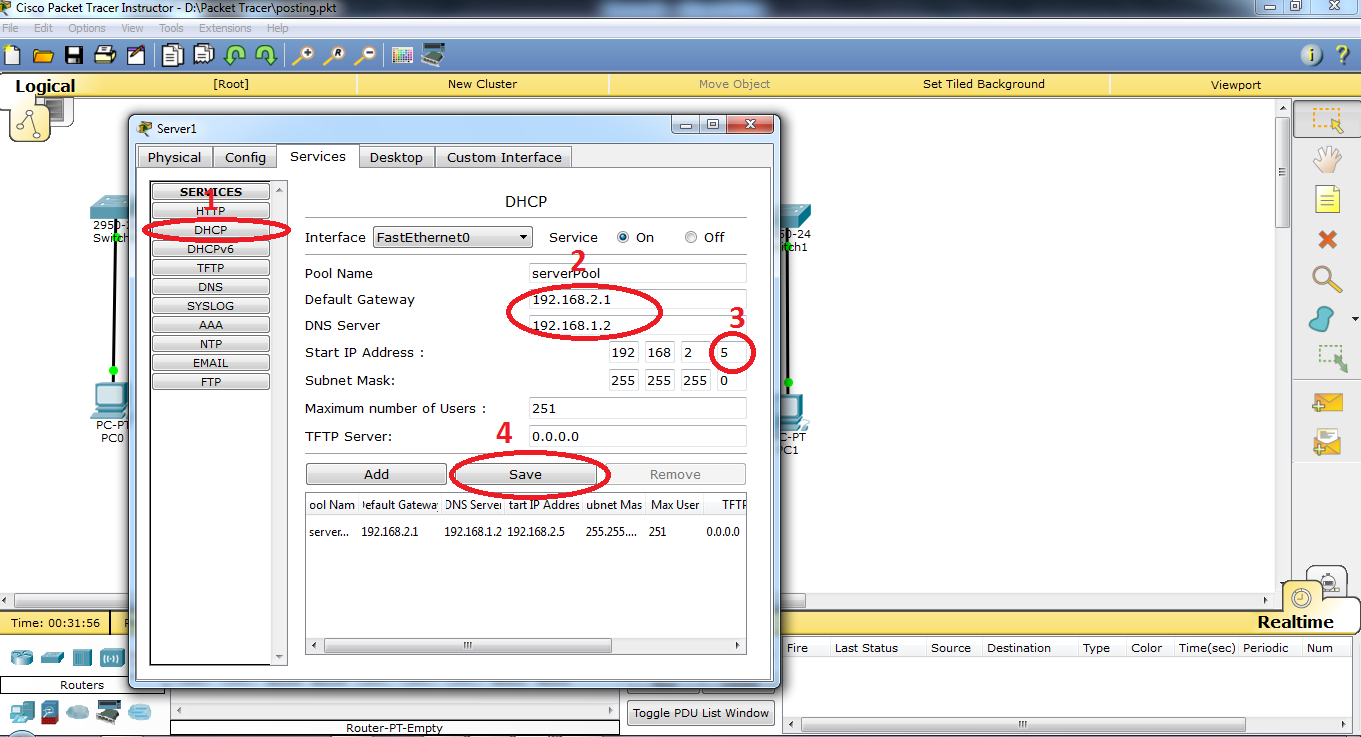Turn DHCP Service Off
Screen dimensions: 1361x737
pos(691,237)
